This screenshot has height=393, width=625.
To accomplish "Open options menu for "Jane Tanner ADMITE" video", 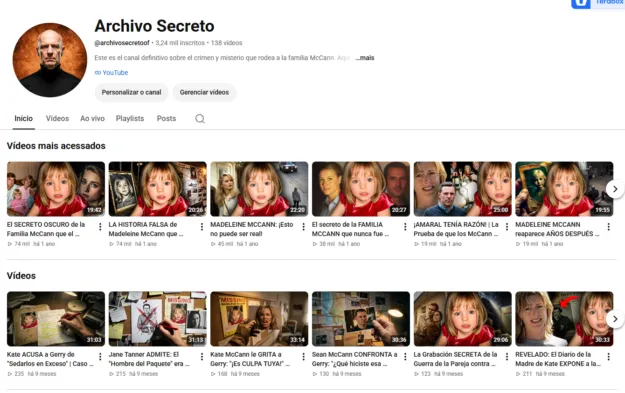I will pyautogui.click(x=202, y=357).
